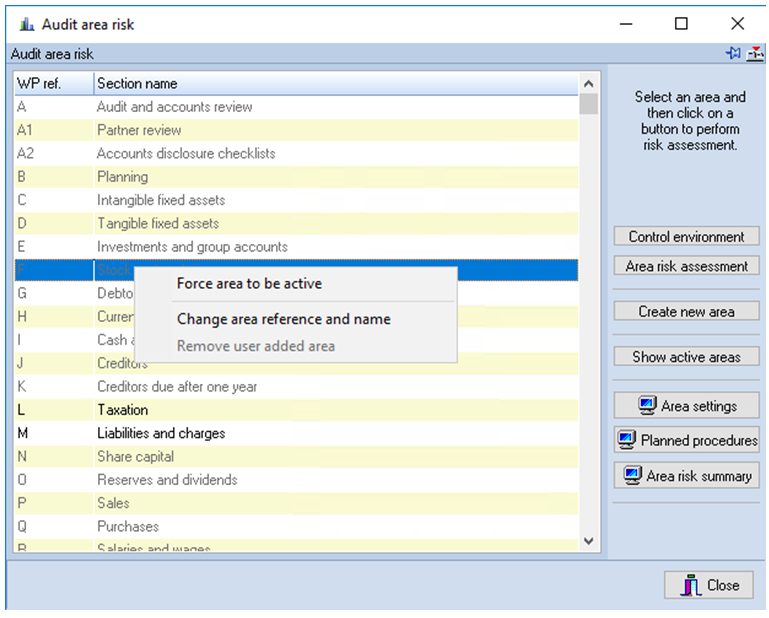Viewport: 769px width, 618px height.
Task: Click the monitor icon on Planned procedures
Action: pyautogui.click(x=627, y=440)
